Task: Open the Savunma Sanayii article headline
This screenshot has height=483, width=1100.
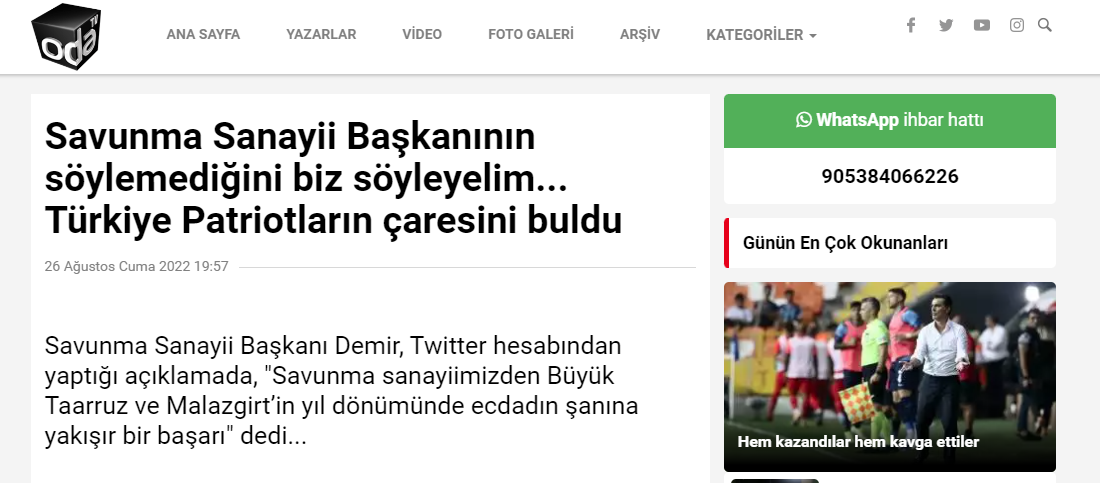Action: coord(333,178)
